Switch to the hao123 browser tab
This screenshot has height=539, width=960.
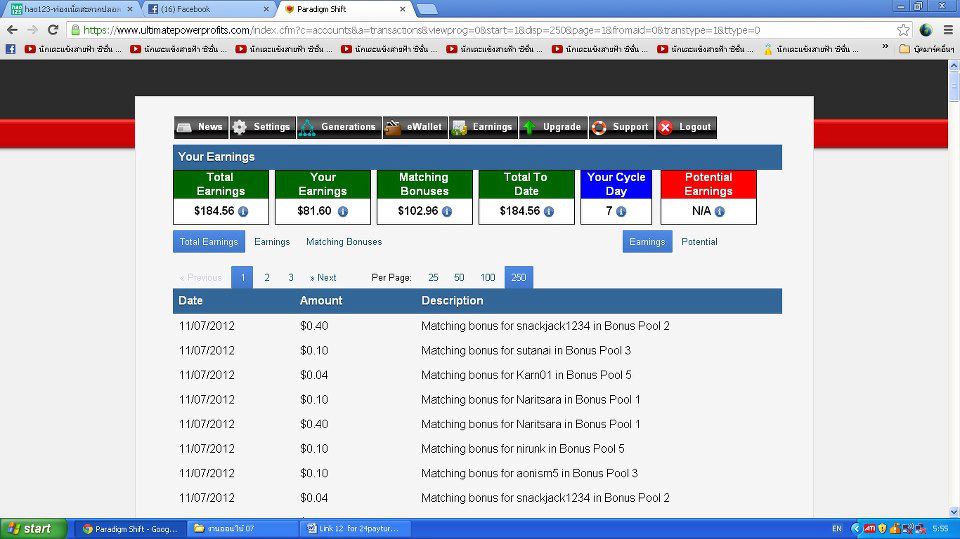[x=71, y=9]
